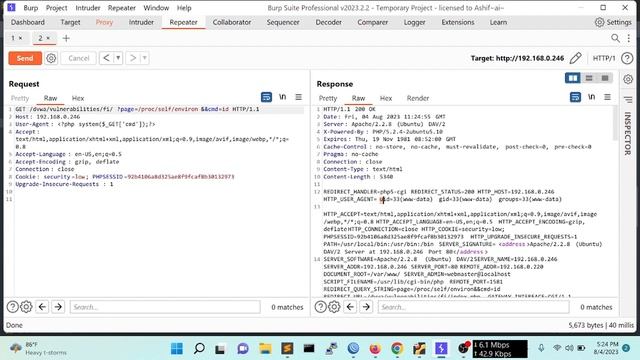Switch to the Learn tab

point(498,22)
